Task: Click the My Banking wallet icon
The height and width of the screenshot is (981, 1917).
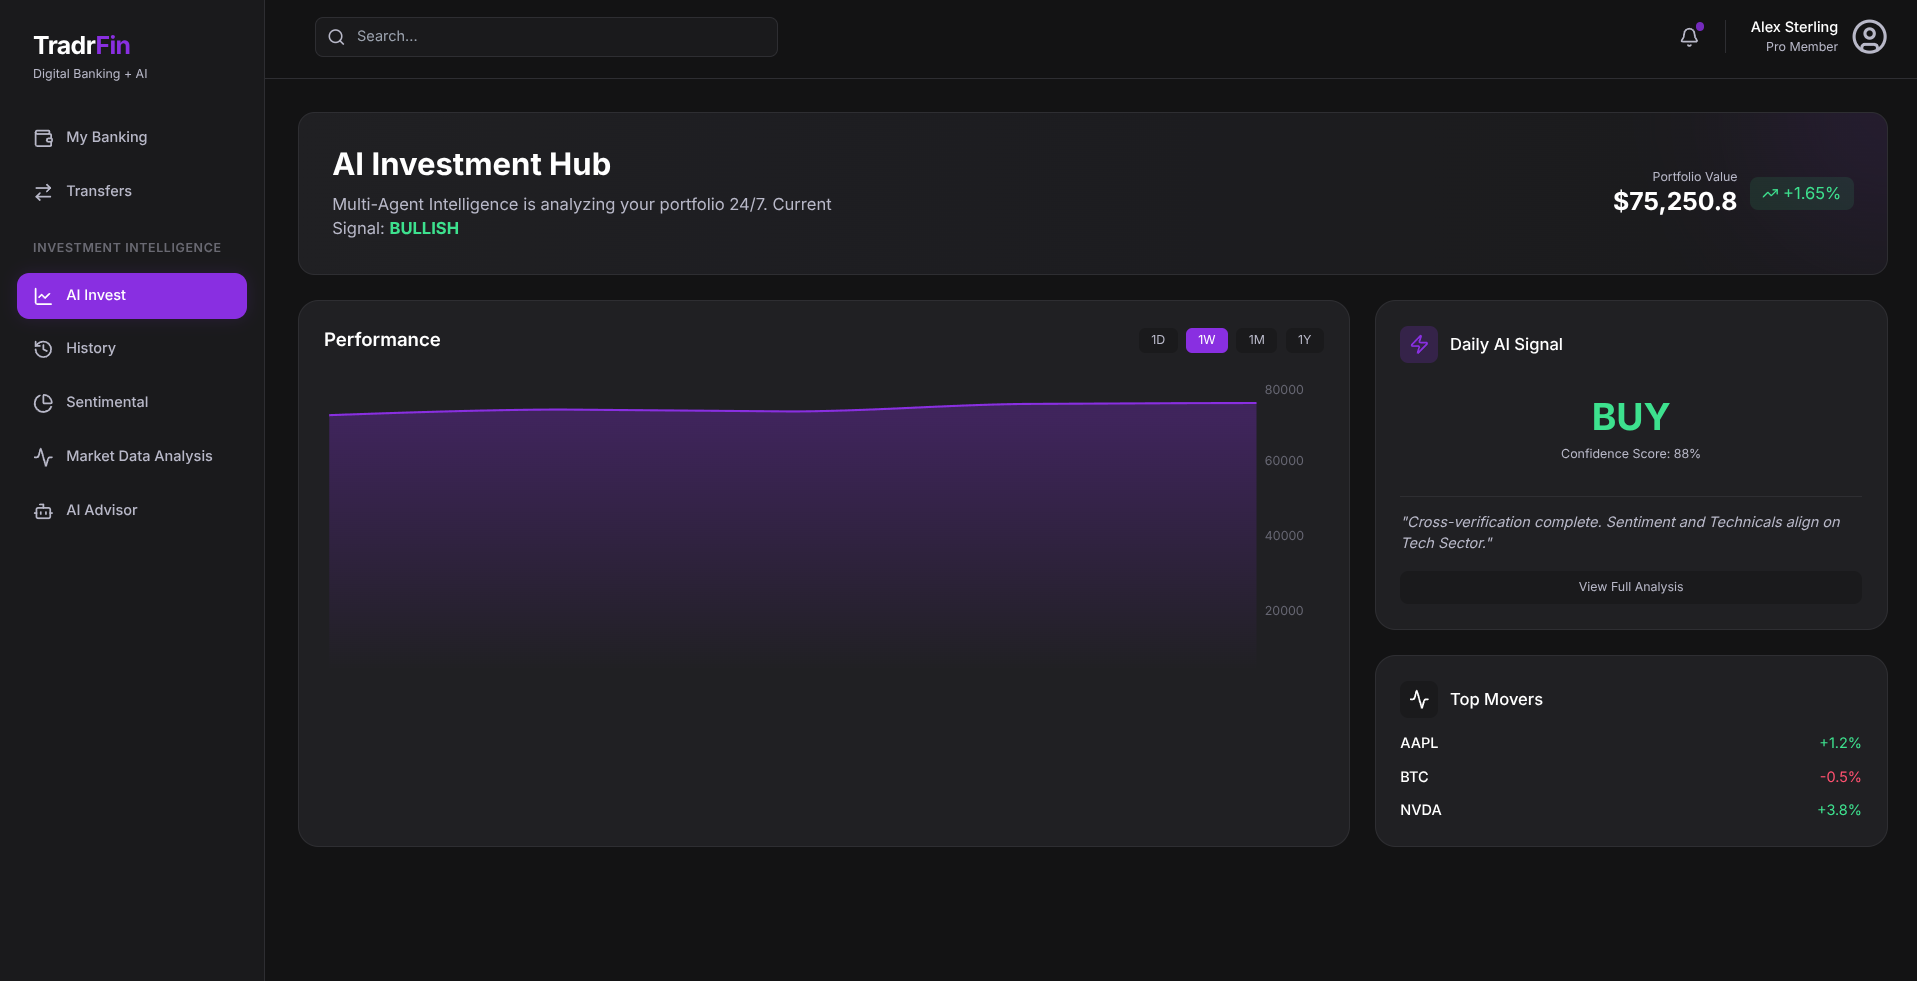Action: tap(43, 138)
